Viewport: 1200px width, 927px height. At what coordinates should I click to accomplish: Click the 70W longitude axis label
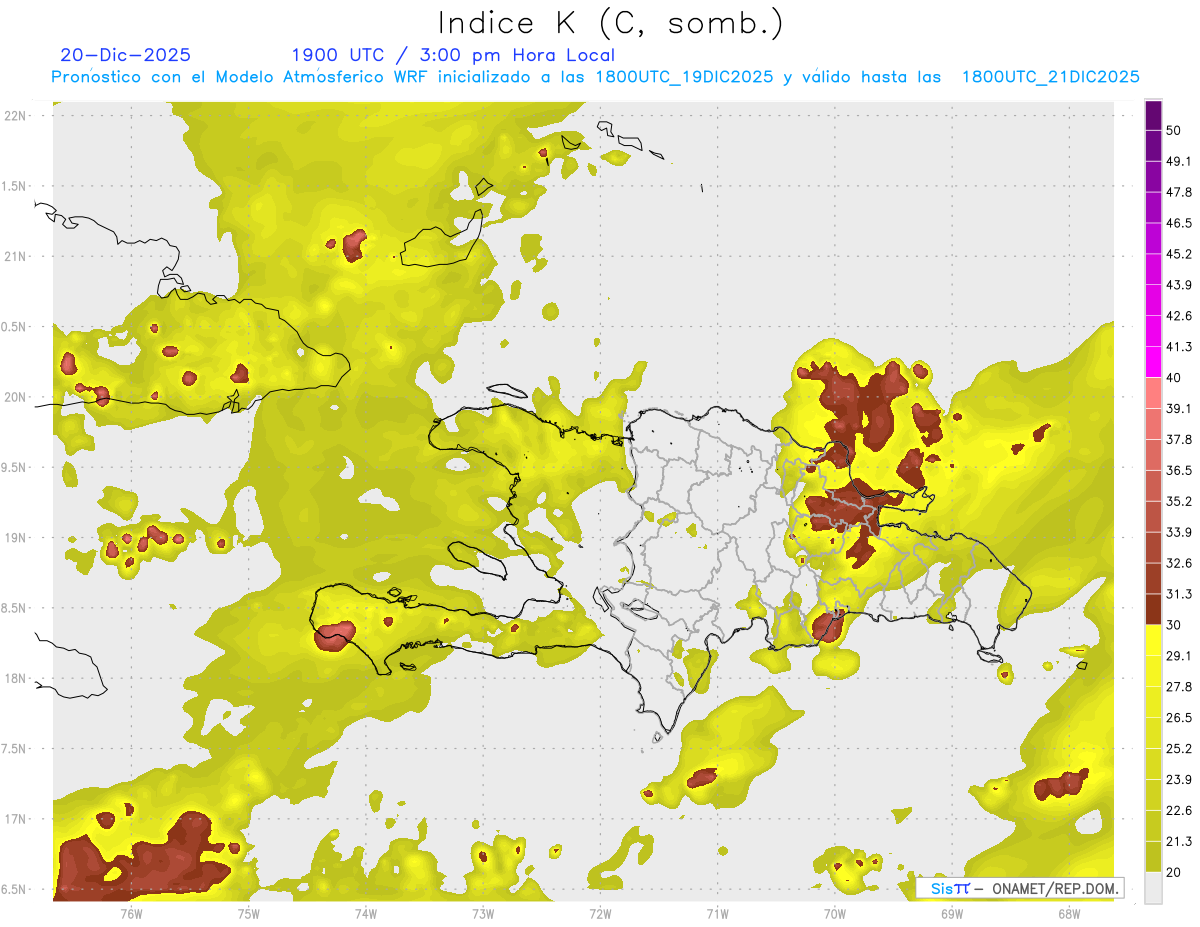coord(835,912)
